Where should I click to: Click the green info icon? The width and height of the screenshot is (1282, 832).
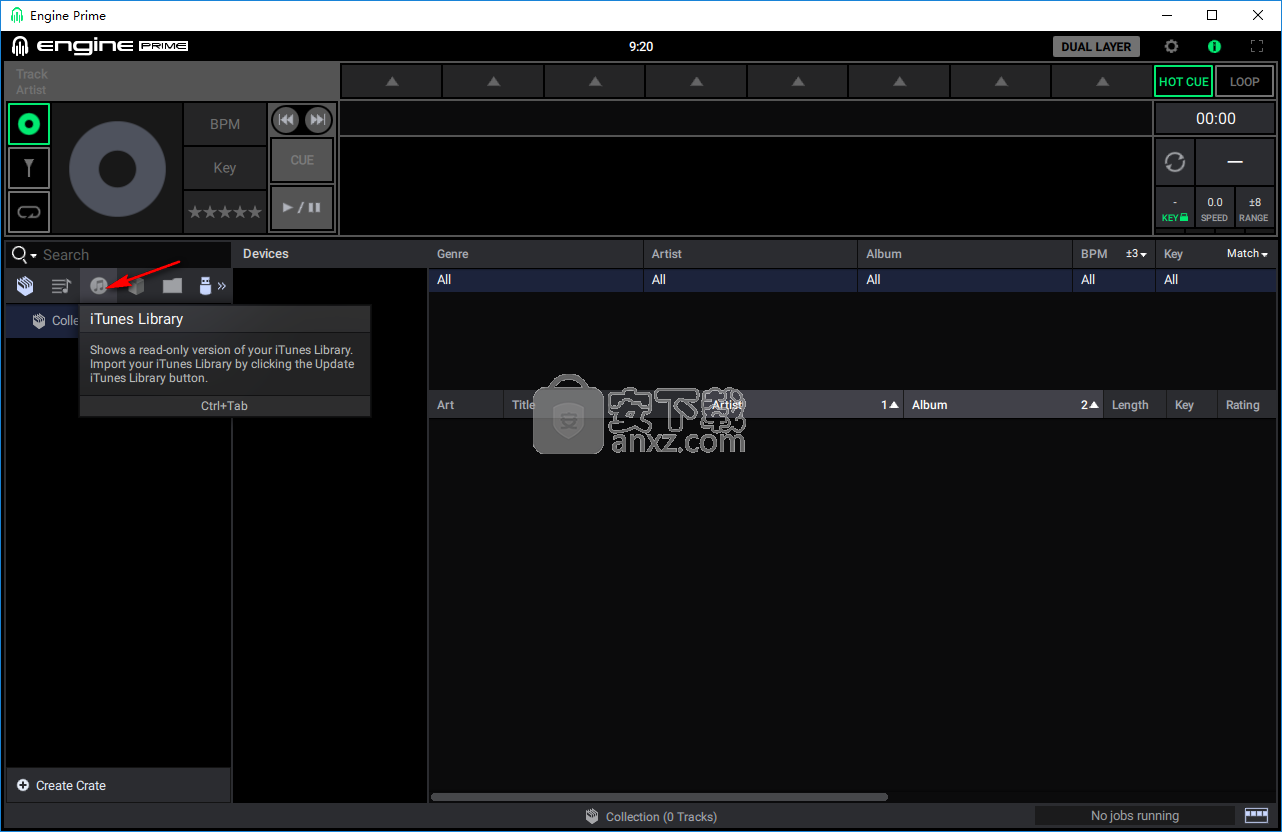coord(1214,46)
